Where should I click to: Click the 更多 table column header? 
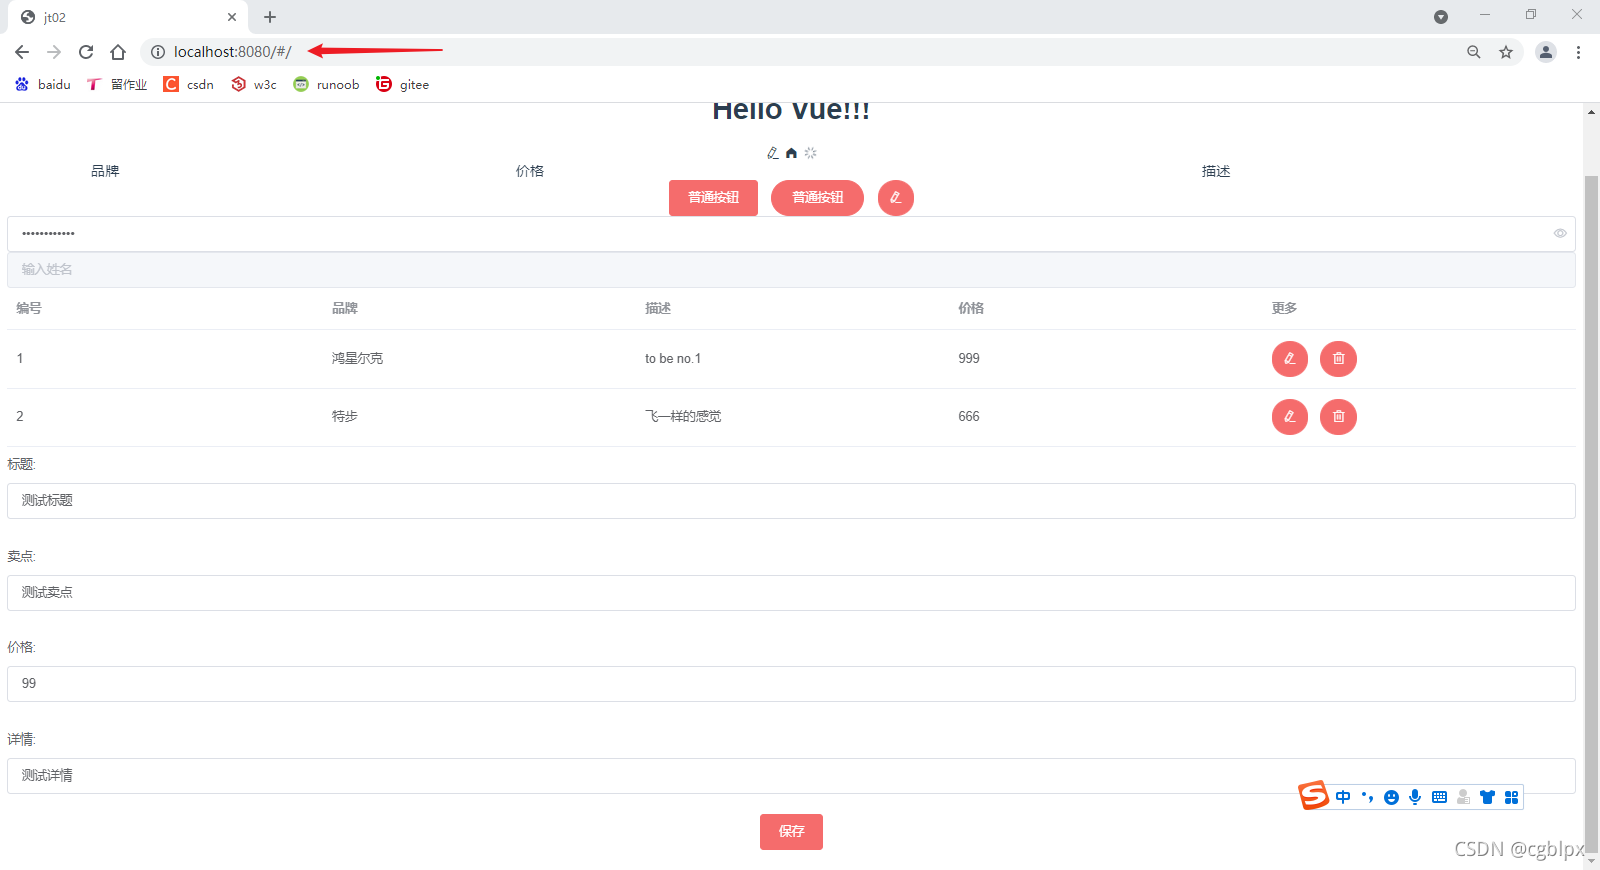1285,308
